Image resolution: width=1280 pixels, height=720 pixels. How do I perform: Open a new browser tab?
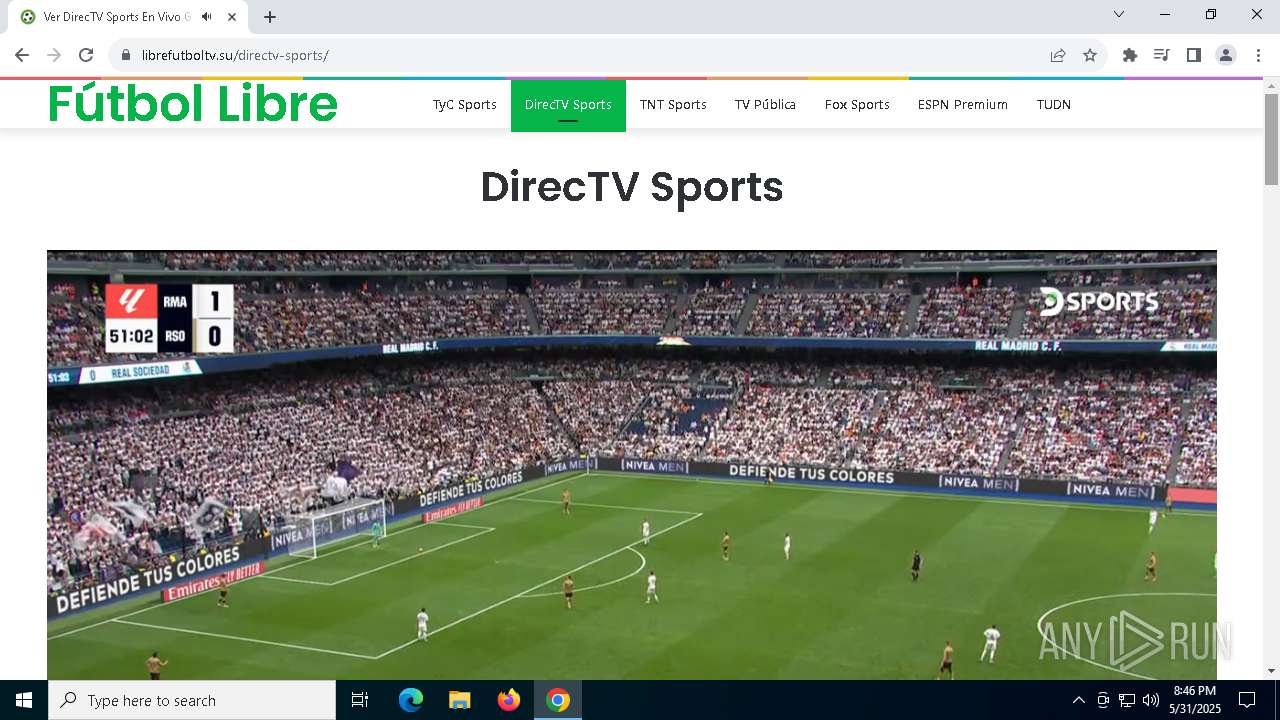coord(270,17)
